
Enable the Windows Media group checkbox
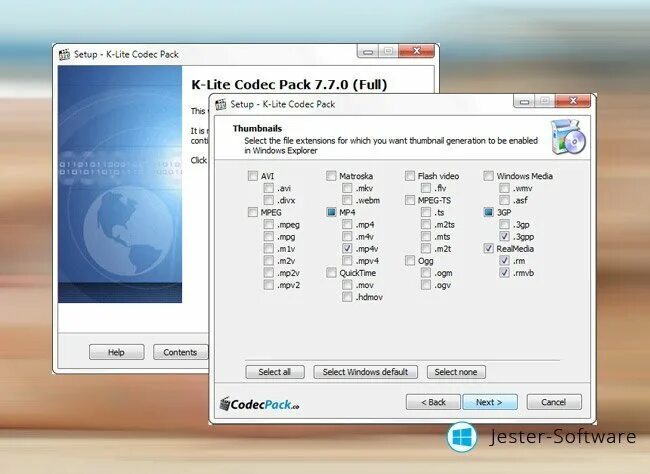click(488, 176)
